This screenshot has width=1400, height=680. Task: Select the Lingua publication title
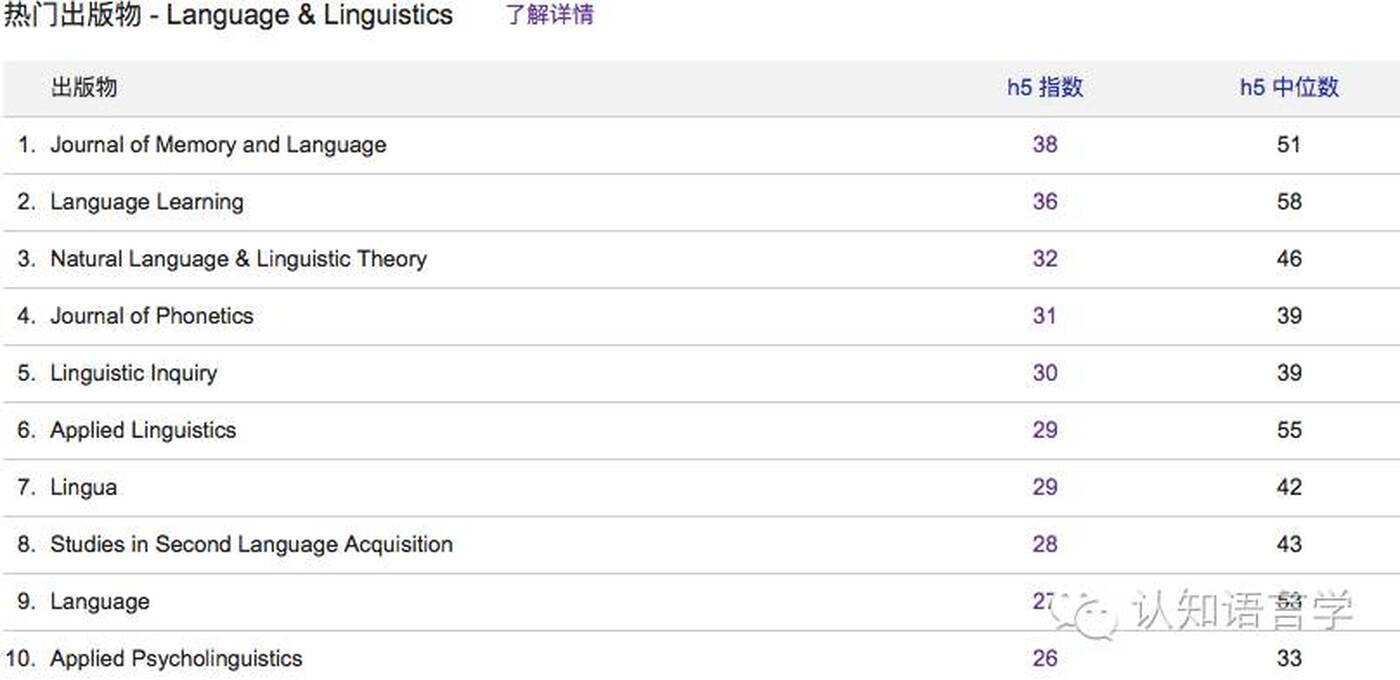click(83, 488)
